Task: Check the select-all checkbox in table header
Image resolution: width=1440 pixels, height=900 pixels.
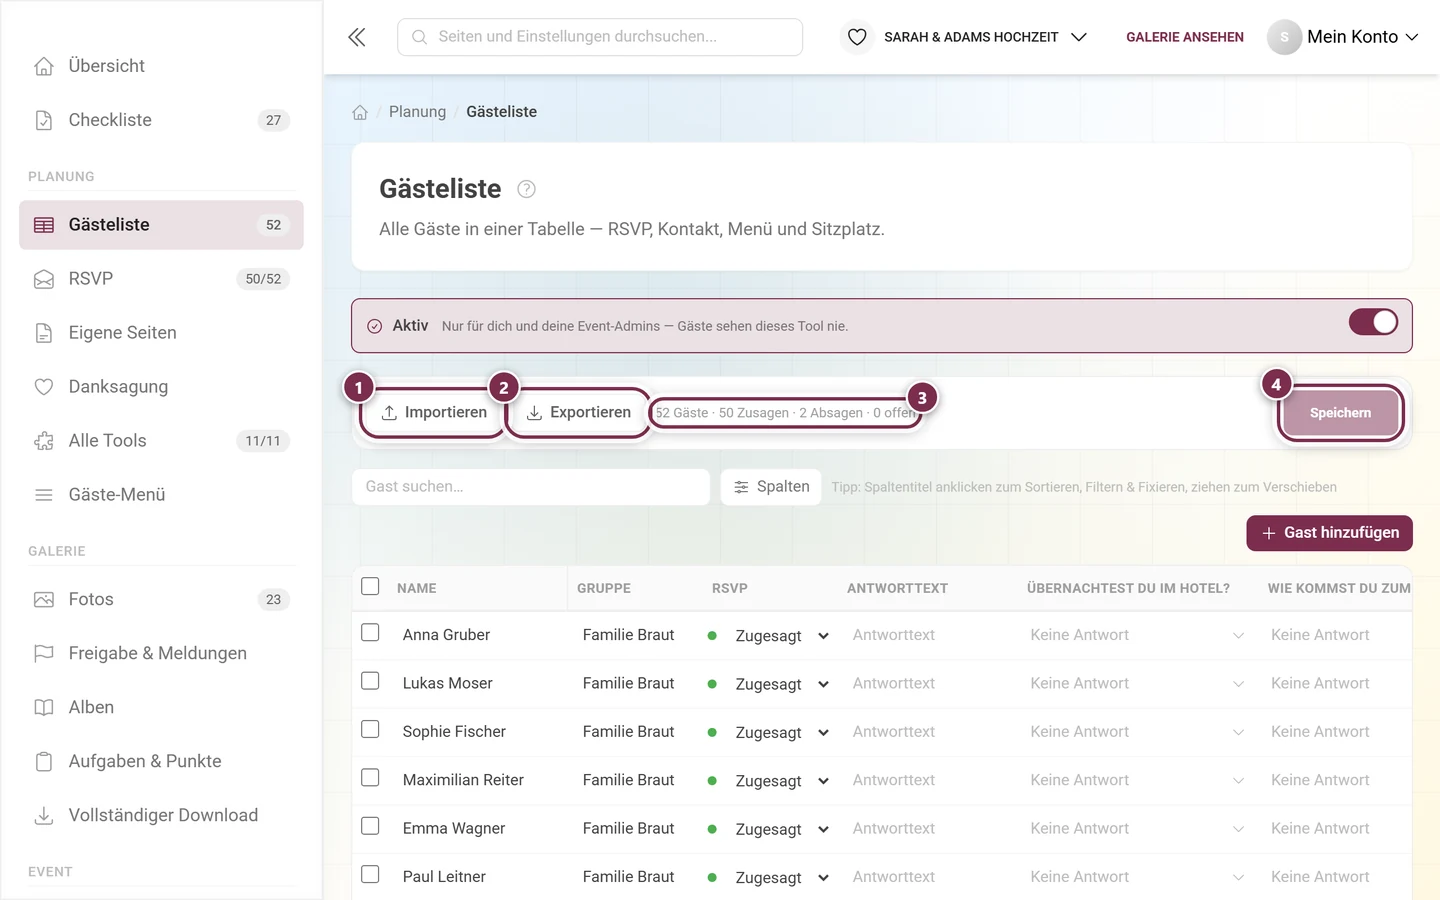Action: 370,587
